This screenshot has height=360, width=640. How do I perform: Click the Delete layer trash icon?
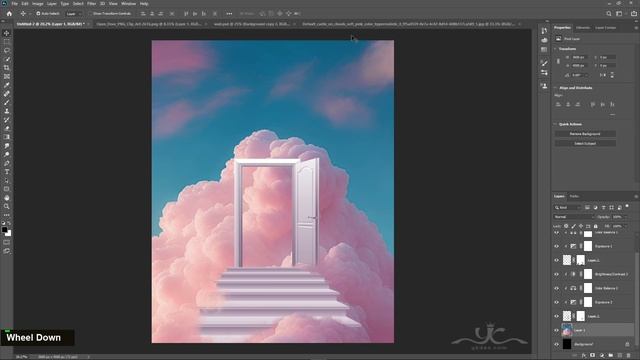coord(629,356)
